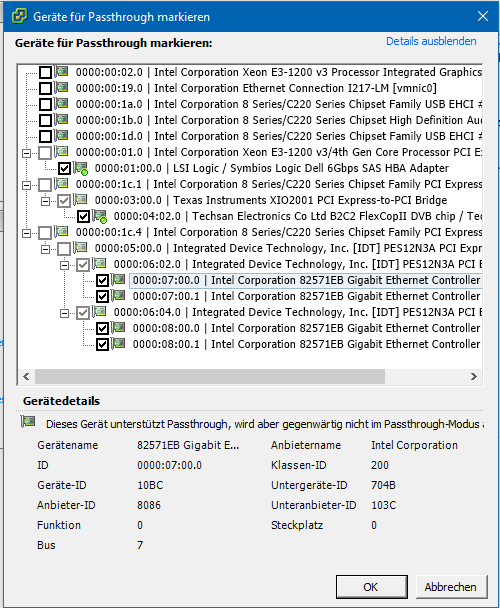
Task: Click device icon for 0000:00:1d.0 USB EHCI
Action: 61,135
